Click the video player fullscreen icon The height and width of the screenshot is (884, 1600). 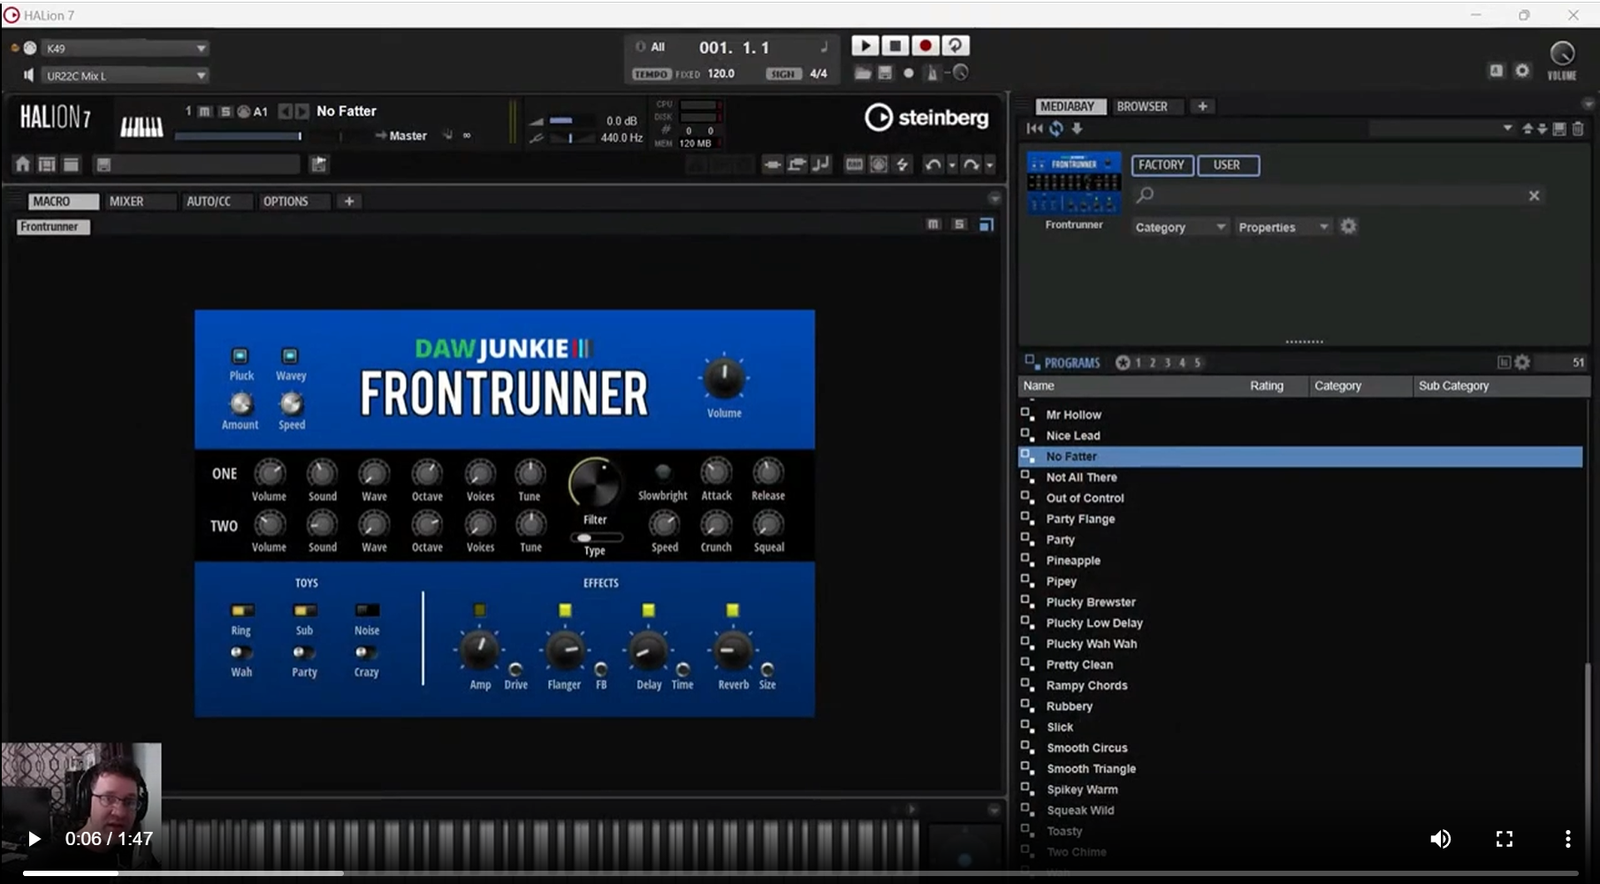tap(1504, 839)
